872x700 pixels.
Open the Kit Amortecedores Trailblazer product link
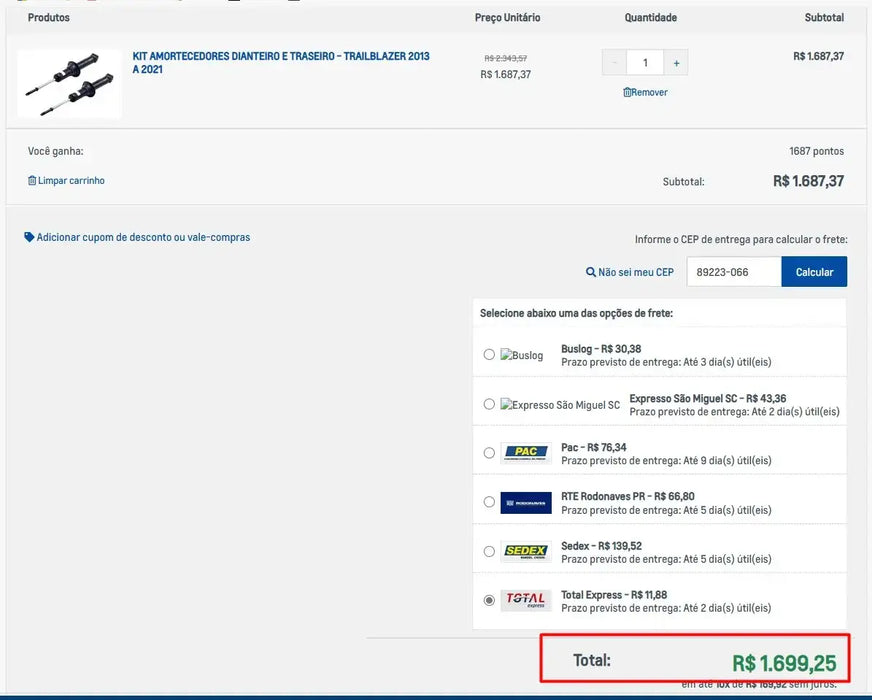tap(281, 63)
